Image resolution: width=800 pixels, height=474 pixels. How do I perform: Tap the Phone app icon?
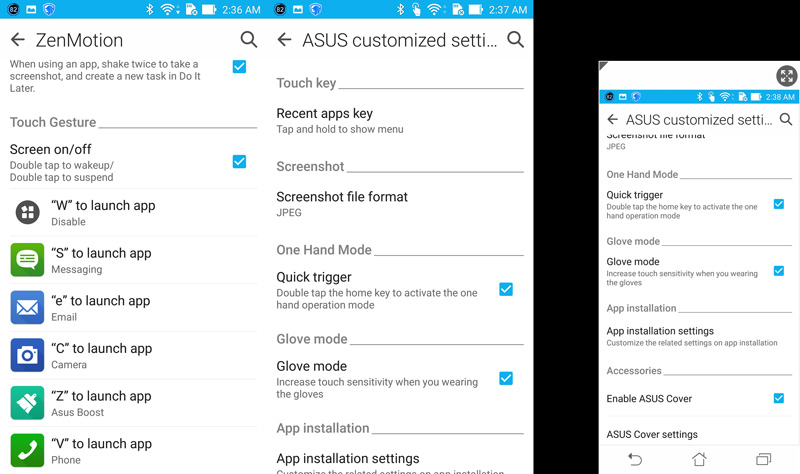tap(27, 449)
